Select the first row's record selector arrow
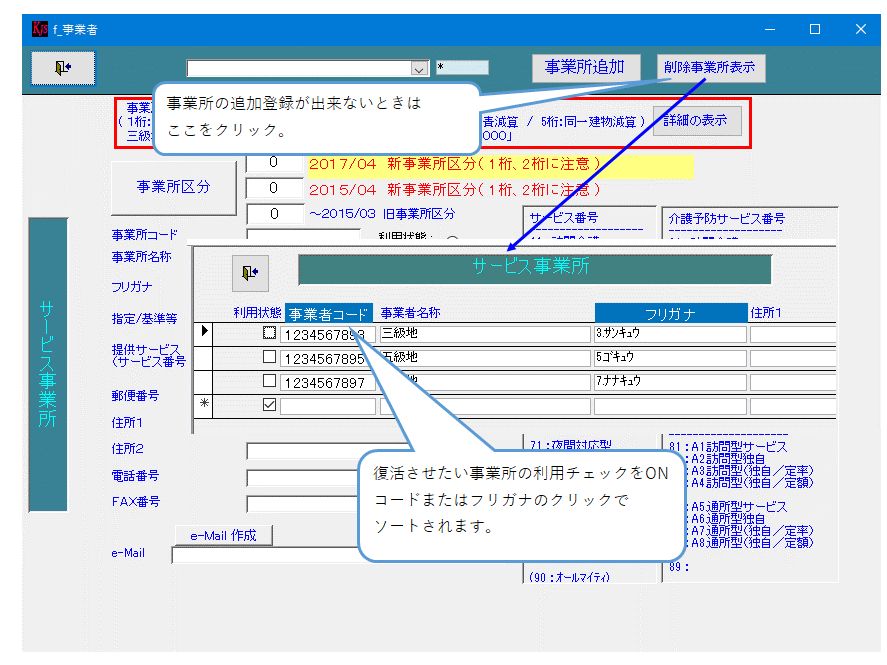This screenshot has width=887, height=665. point(206,331)
